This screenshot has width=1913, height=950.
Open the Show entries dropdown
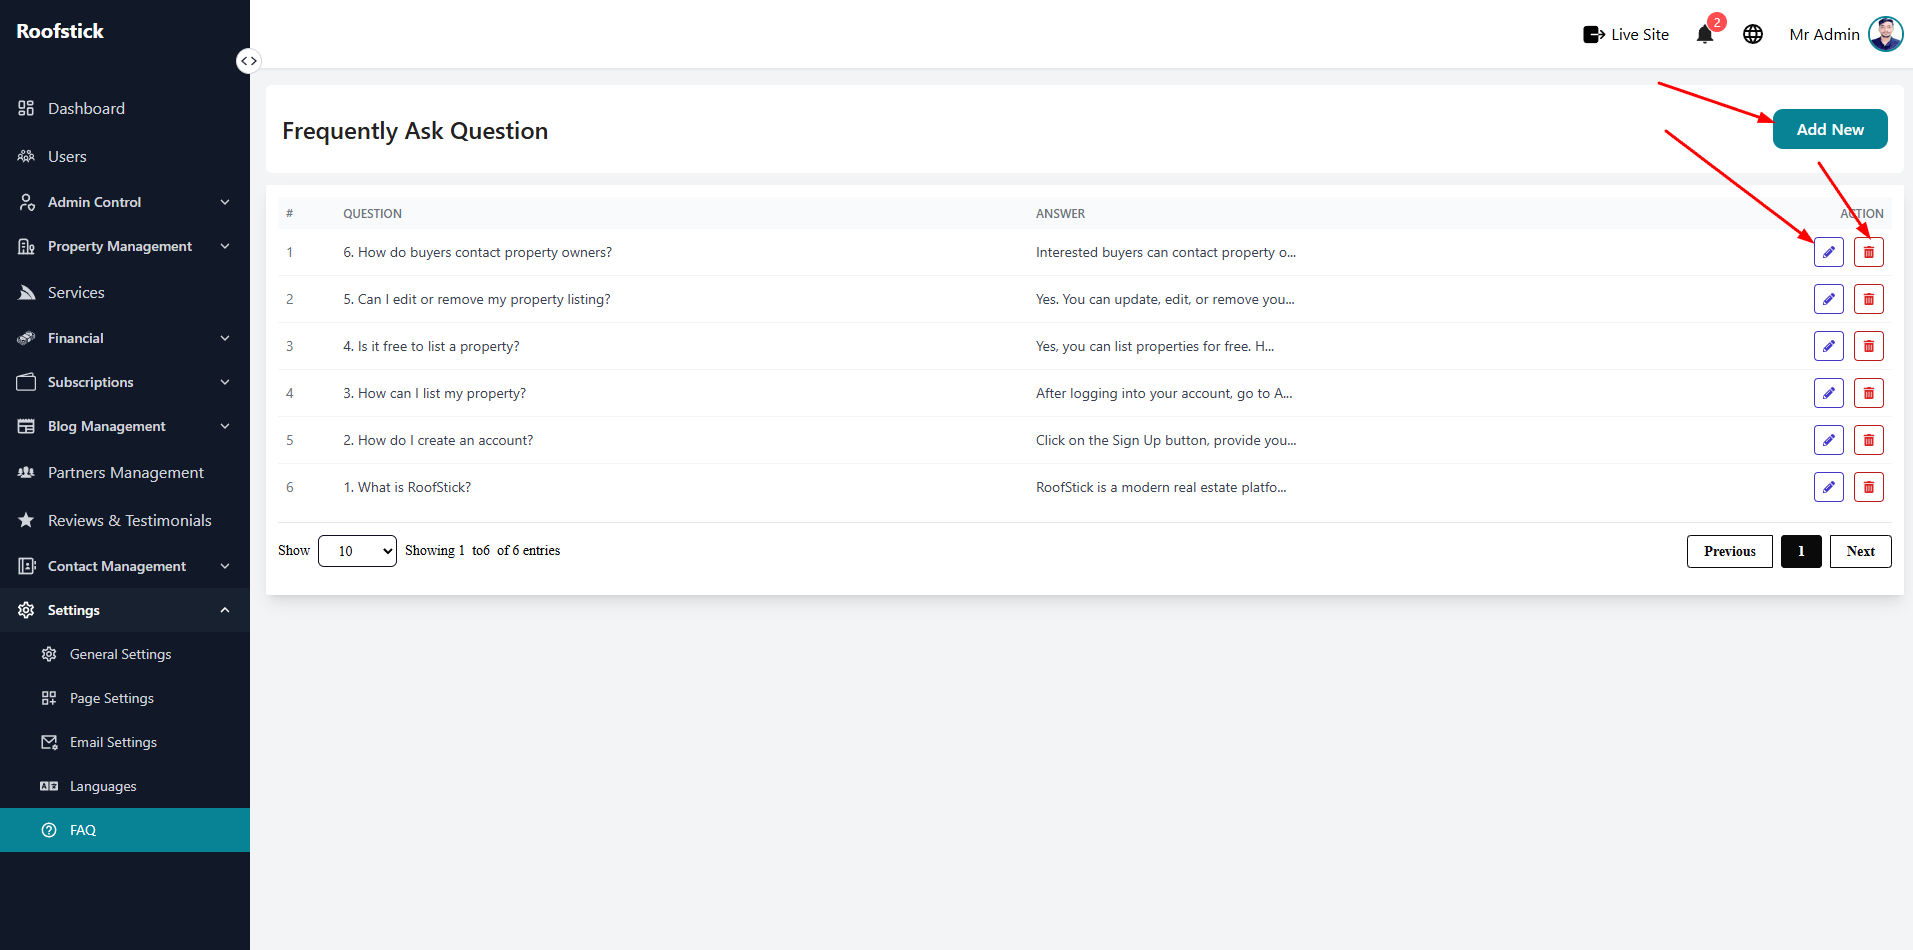tap(357, 551)
